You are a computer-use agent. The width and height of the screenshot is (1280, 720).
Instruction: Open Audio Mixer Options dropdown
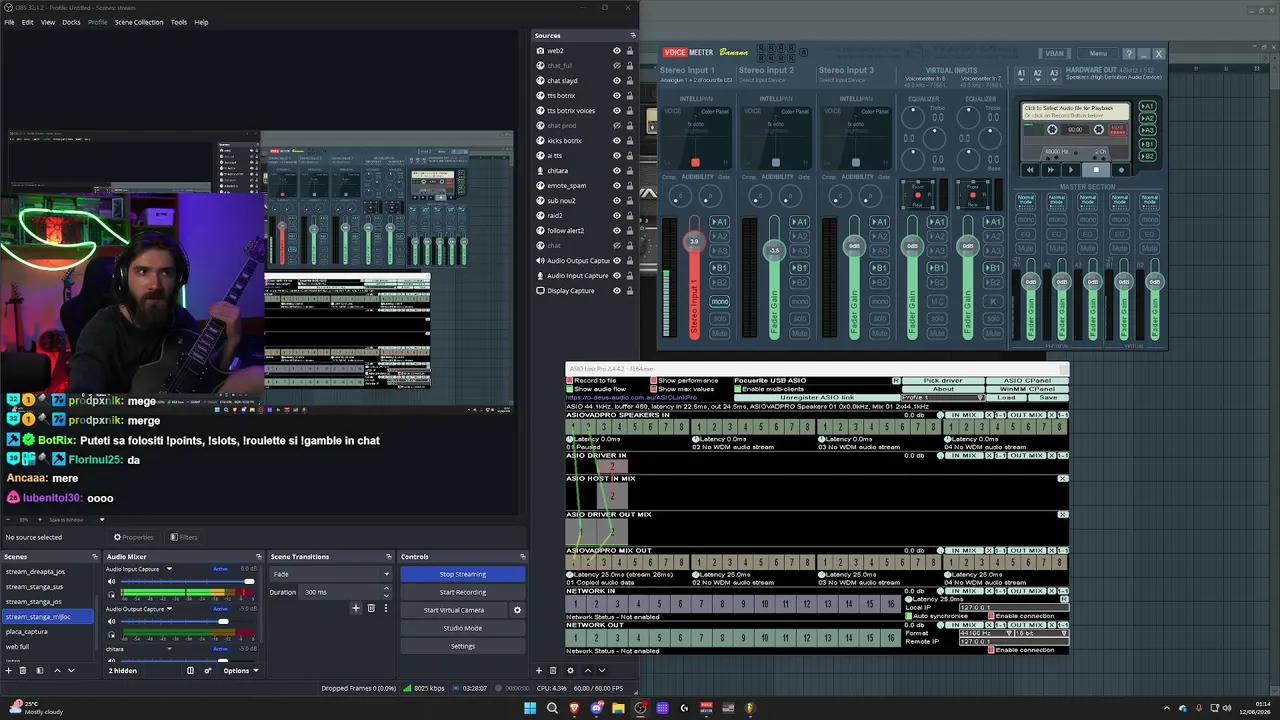click(x=241, y=670)
